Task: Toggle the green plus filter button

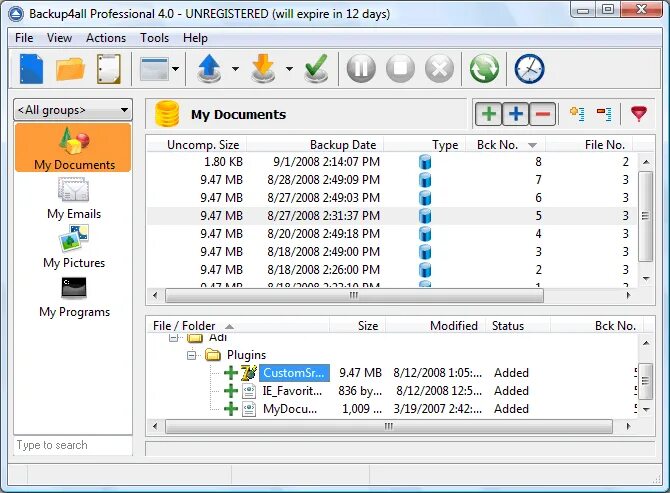Action: click(x=489, y=114)
